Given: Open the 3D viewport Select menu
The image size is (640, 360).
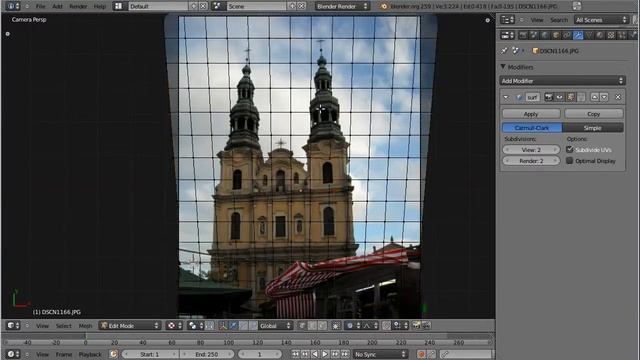Looking at the screenshot, I should (x=63, y=326).
